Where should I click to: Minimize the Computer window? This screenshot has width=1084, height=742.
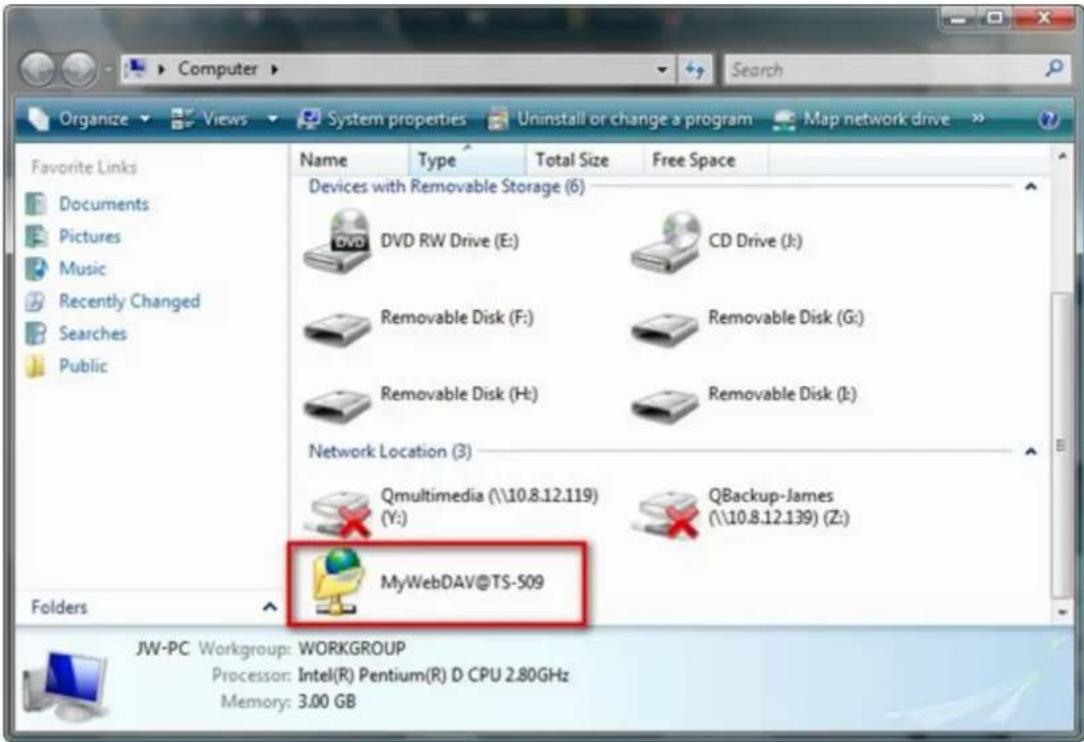(958, 19)
